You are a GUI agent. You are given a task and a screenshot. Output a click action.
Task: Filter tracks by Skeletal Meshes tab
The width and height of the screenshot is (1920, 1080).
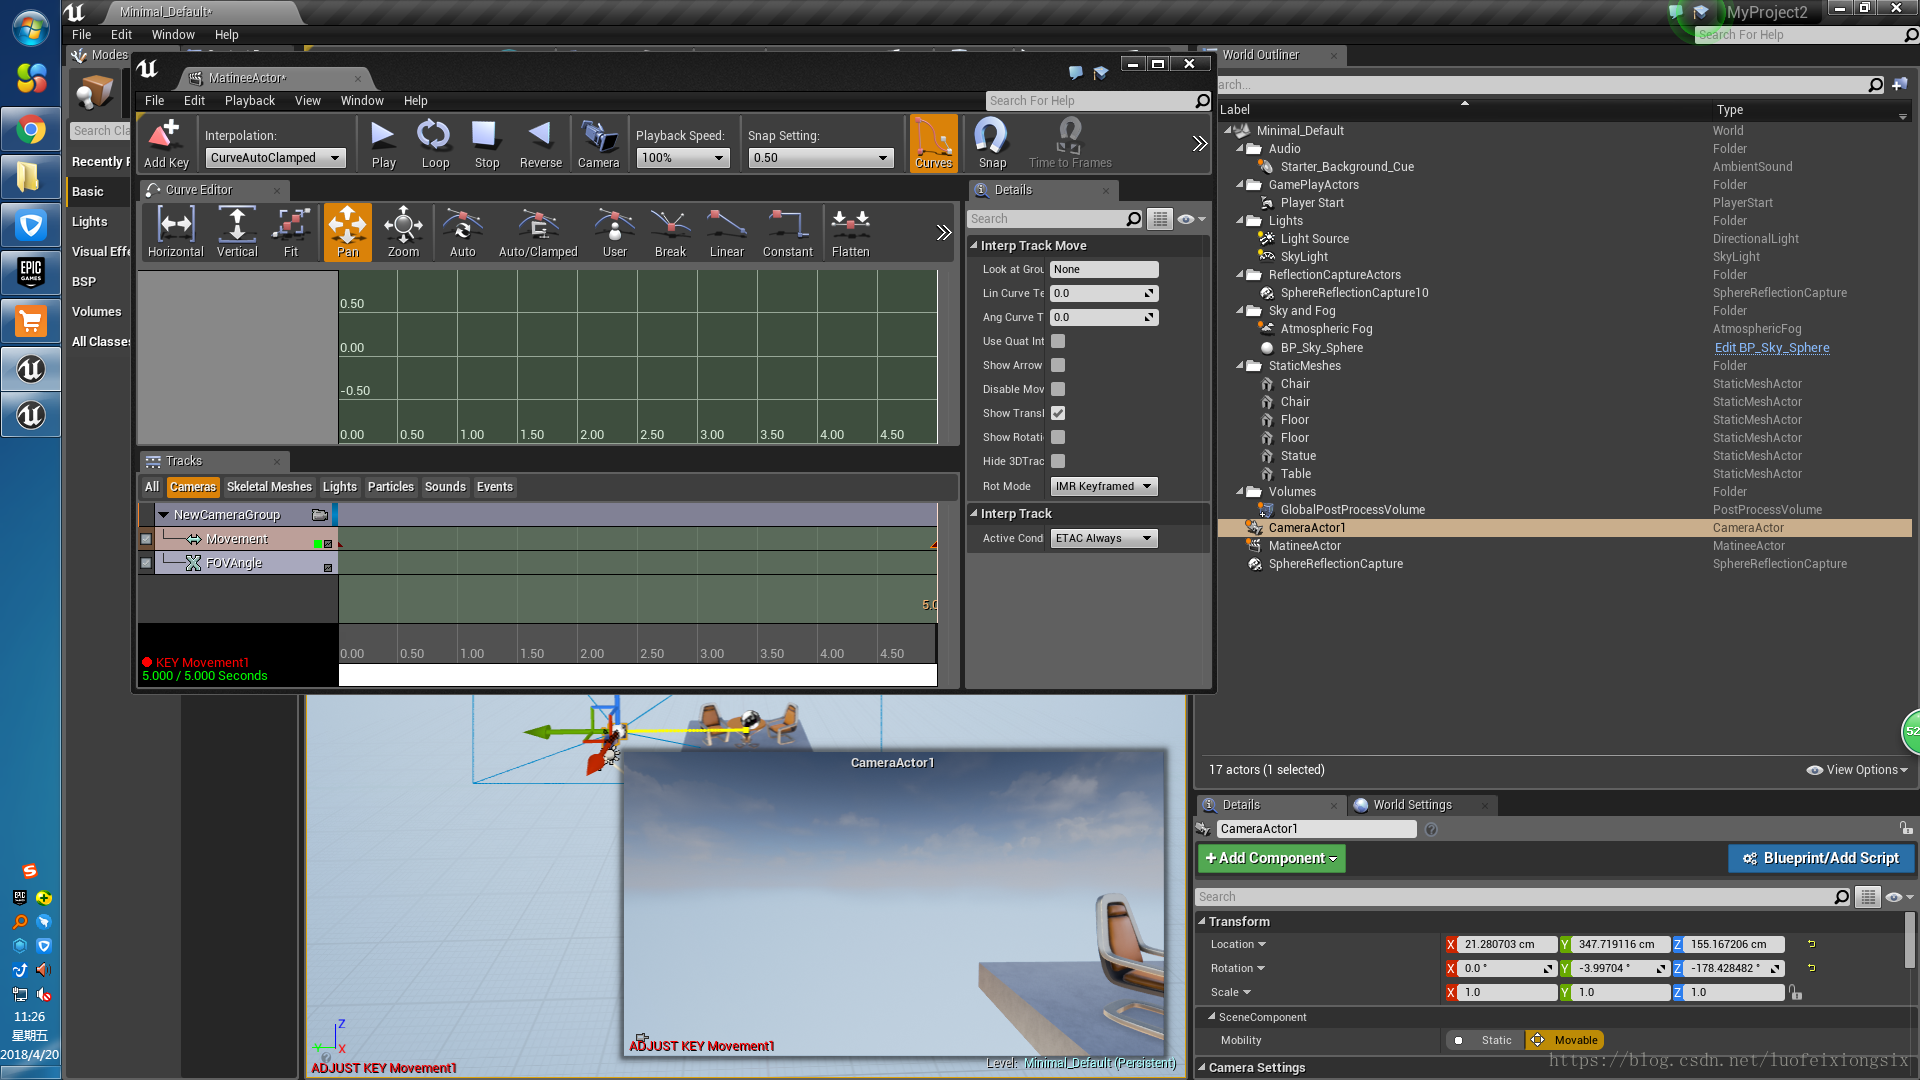coord(269,487)
